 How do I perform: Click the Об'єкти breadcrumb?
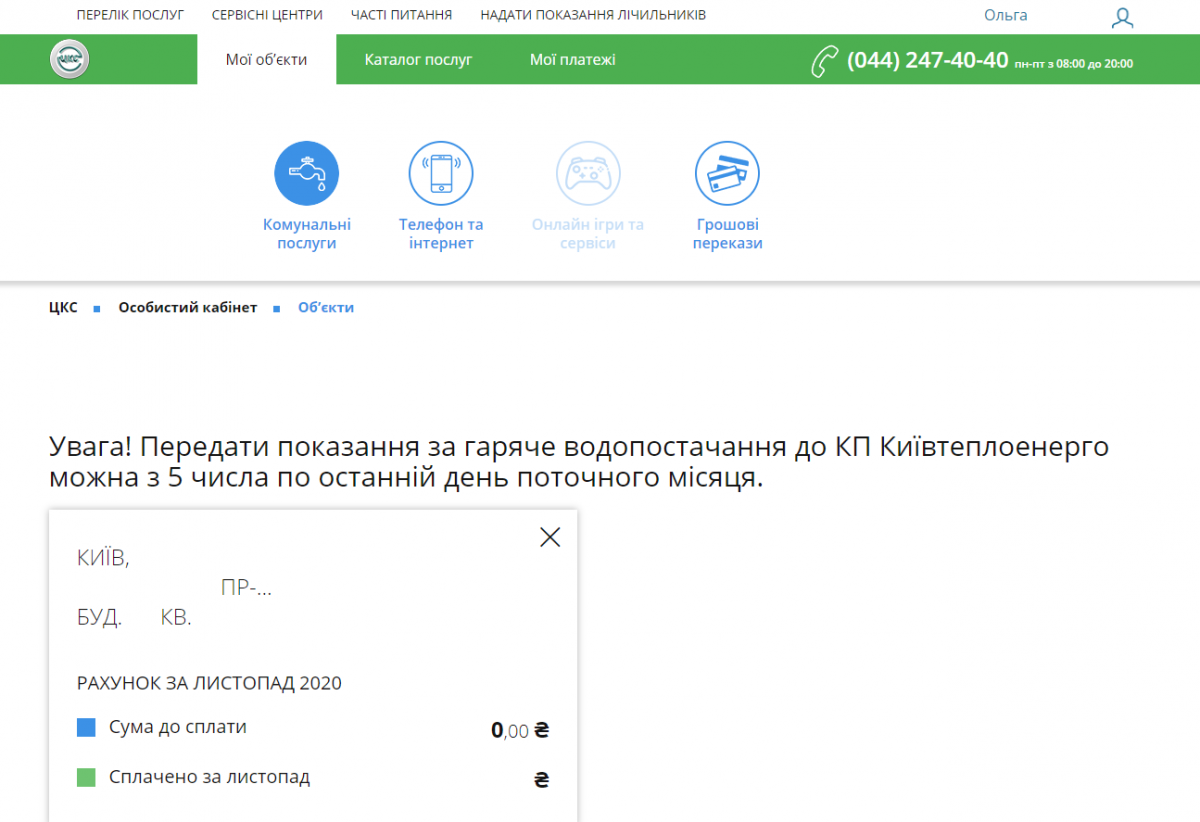326,307
